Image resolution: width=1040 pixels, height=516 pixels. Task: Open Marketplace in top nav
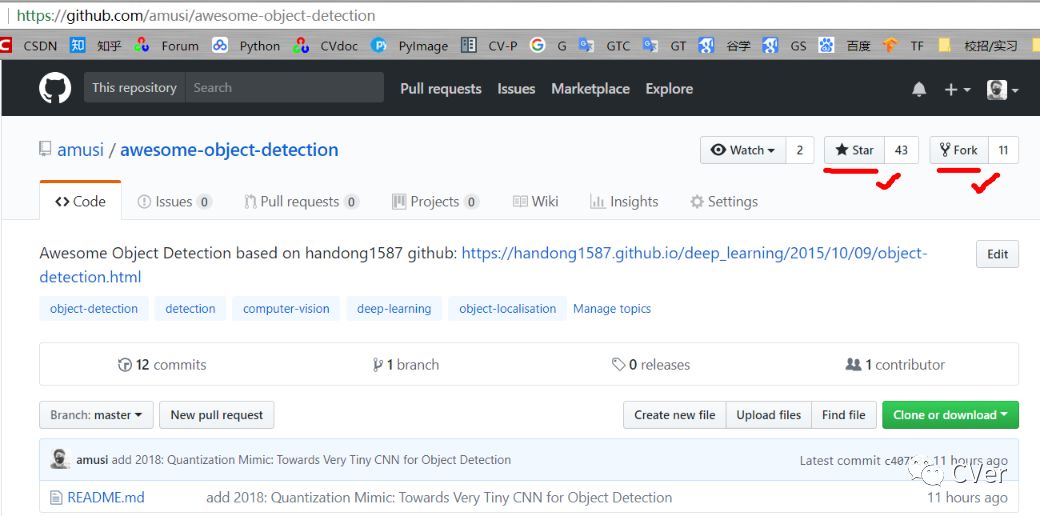click(x=590, y=89)
